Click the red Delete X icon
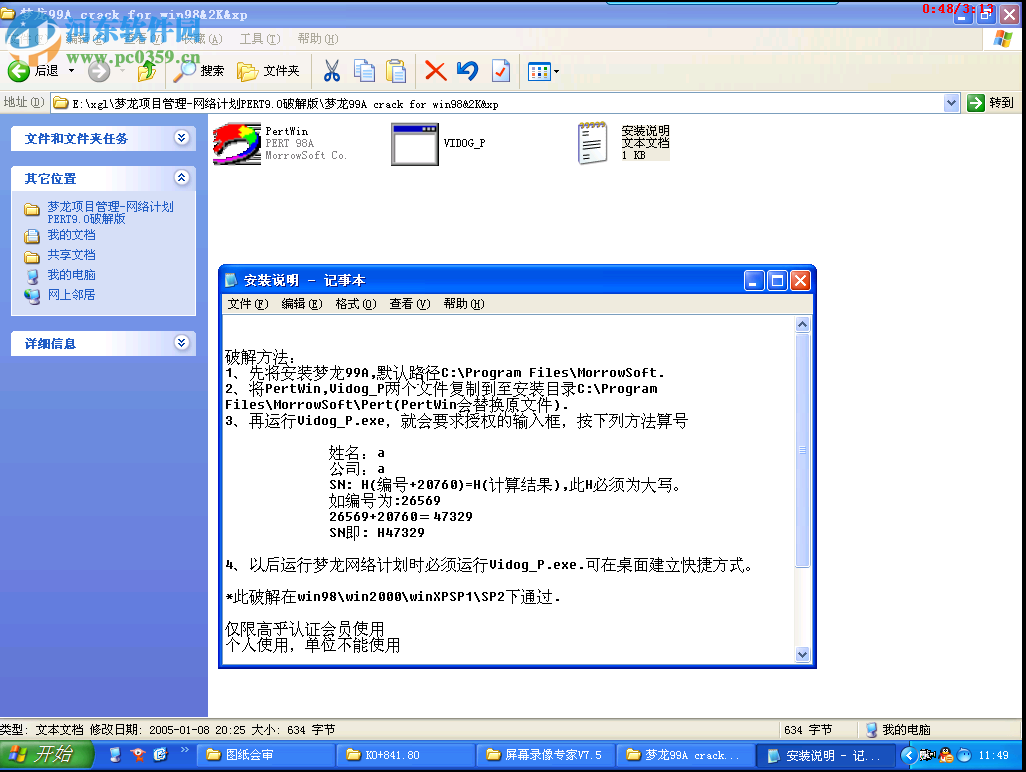 click(434, 71)
